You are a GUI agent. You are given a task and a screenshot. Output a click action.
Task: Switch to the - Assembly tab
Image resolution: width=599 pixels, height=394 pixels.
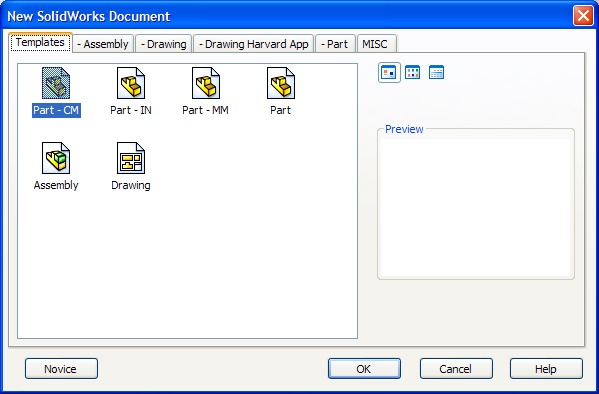click(103, 44)
